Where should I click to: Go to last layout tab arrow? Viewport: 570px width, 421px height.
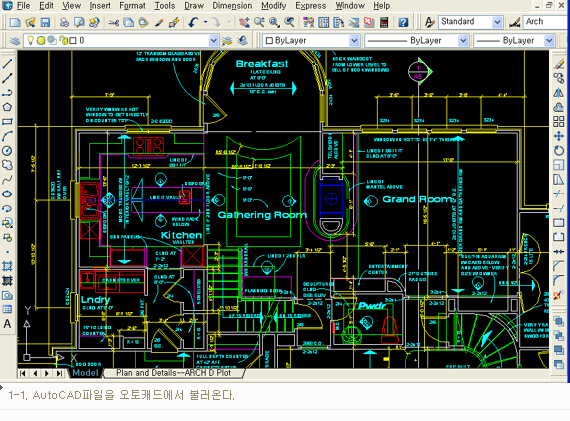coord(59,373)
